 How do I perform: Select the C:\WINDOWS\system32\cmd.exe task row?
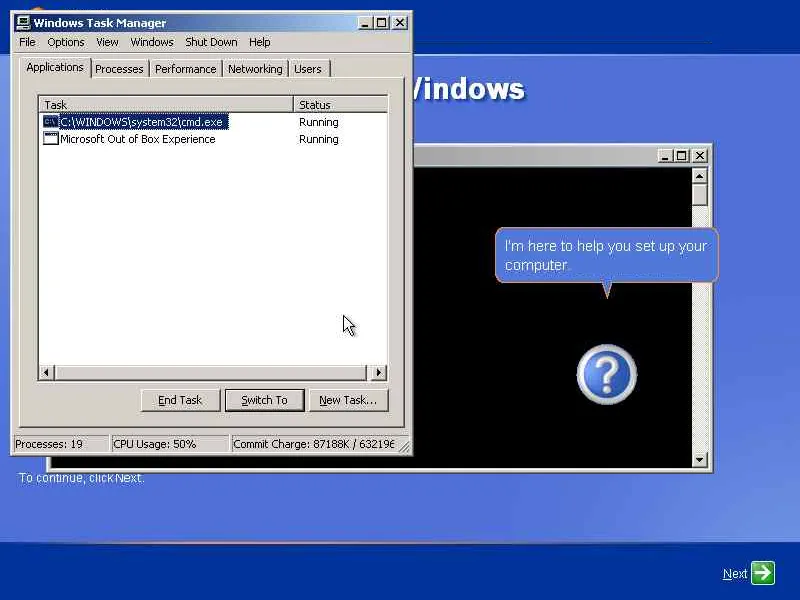point(213,122)
